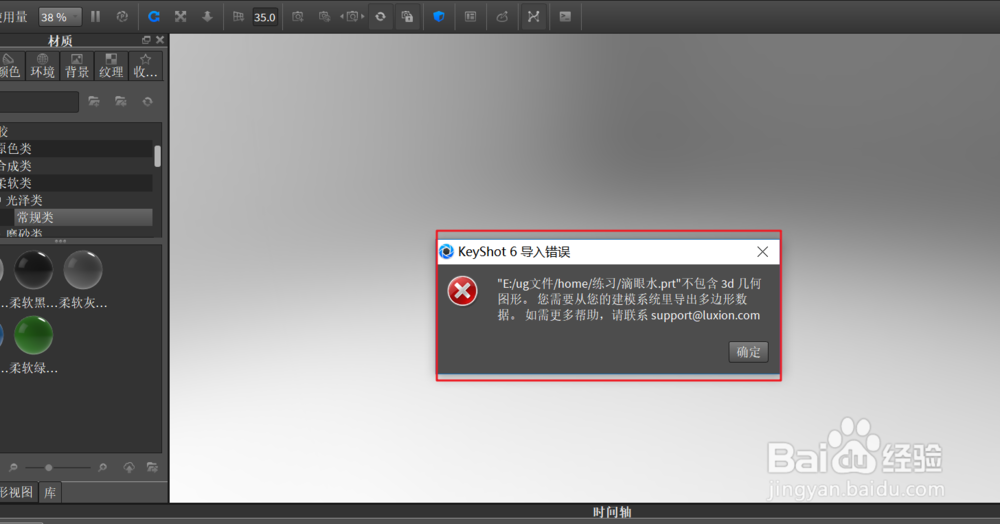Click the cycle cameras icon with arrows
Image resolution: width=1000 pixels, height=524 pixels.
[x=352, y=17]
